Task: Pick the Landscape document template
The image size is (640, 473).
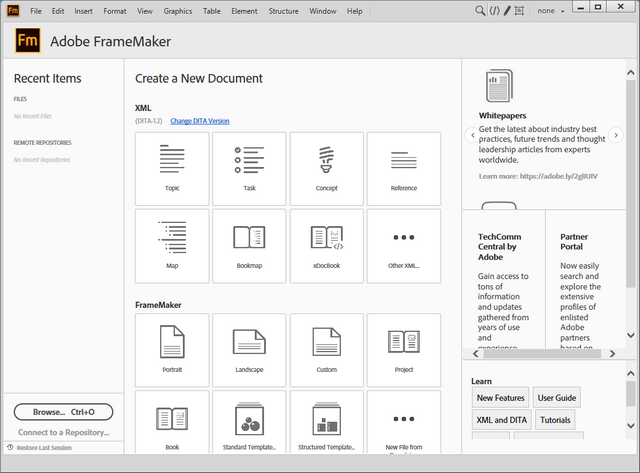Action: point(249,349)
